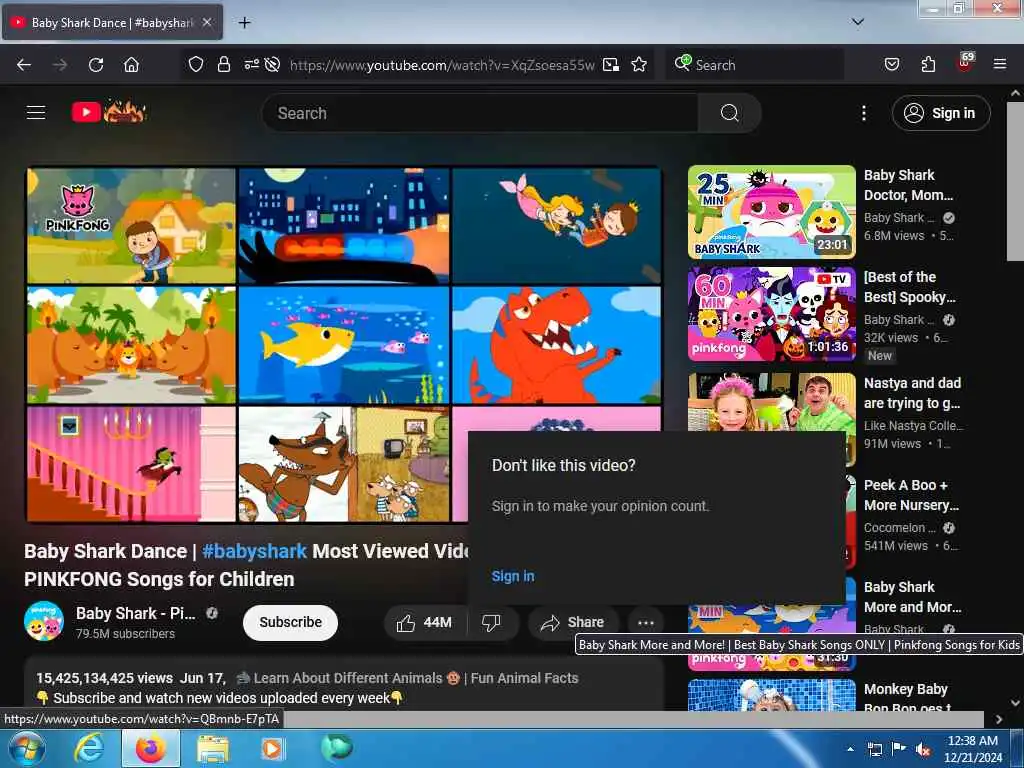The height and width of the screenshot is (768, 1024).
Task: Click the video player area
Action: click(344, 344)
